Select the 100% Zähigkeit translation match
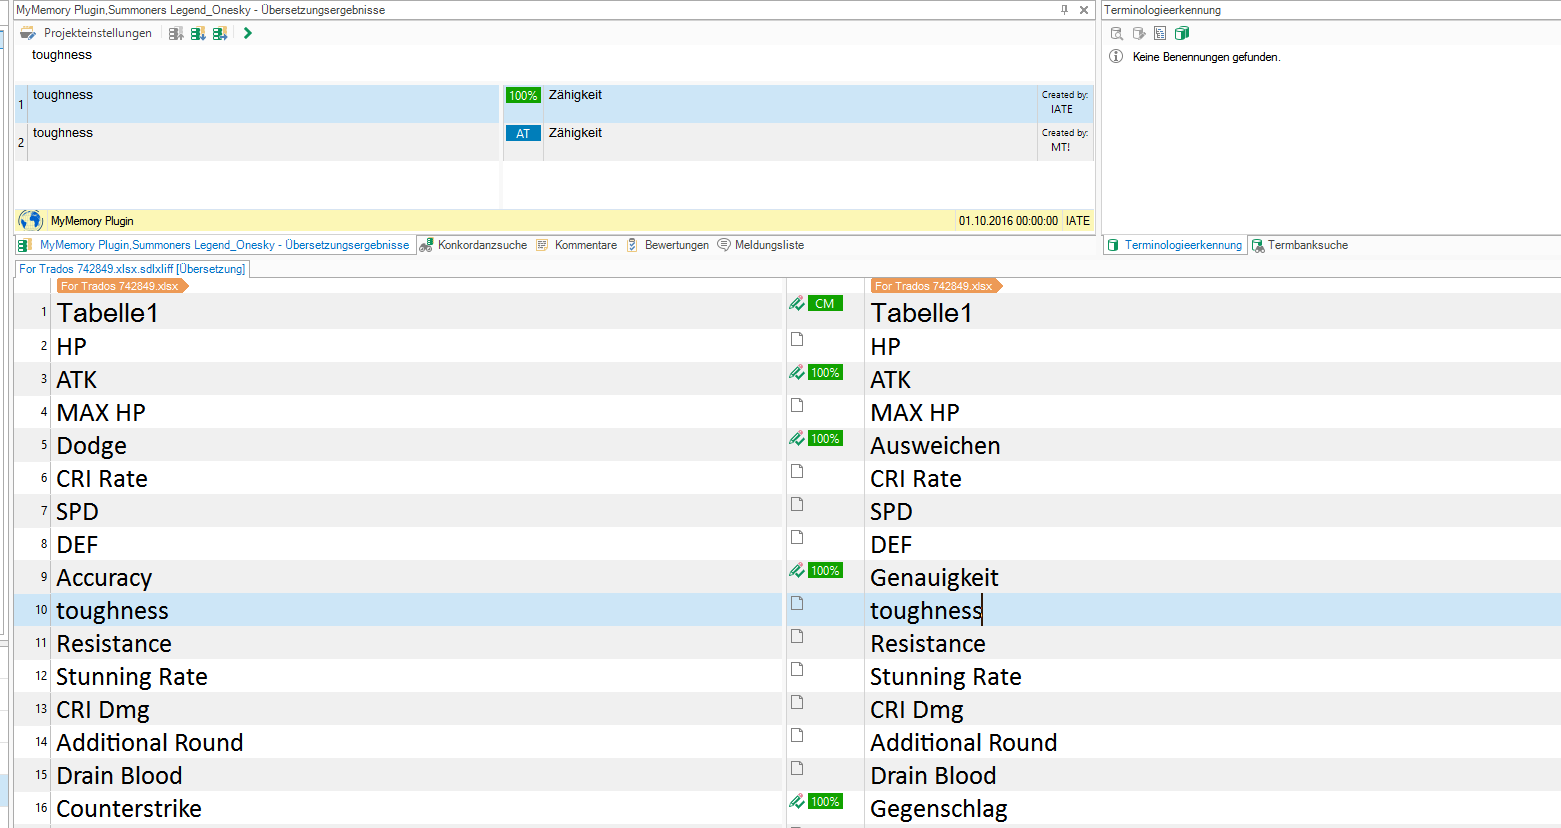 (x=575, y=96)
